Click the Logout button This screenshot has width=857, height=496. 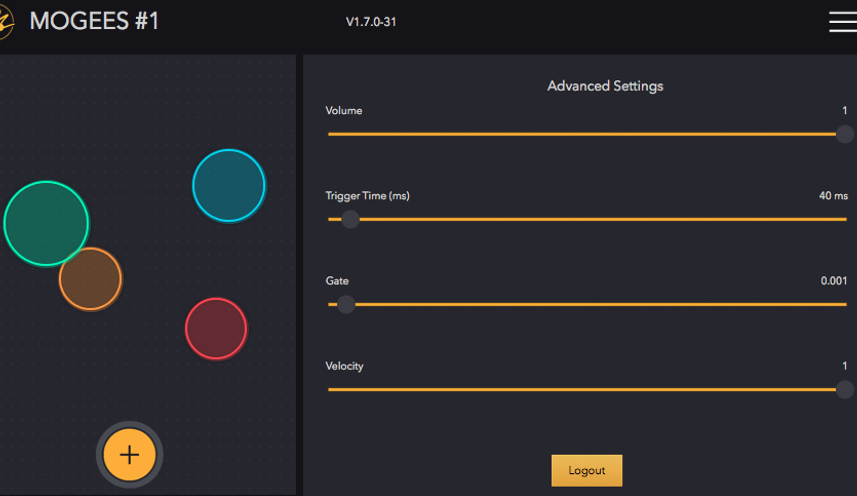[x=586, y=470]
